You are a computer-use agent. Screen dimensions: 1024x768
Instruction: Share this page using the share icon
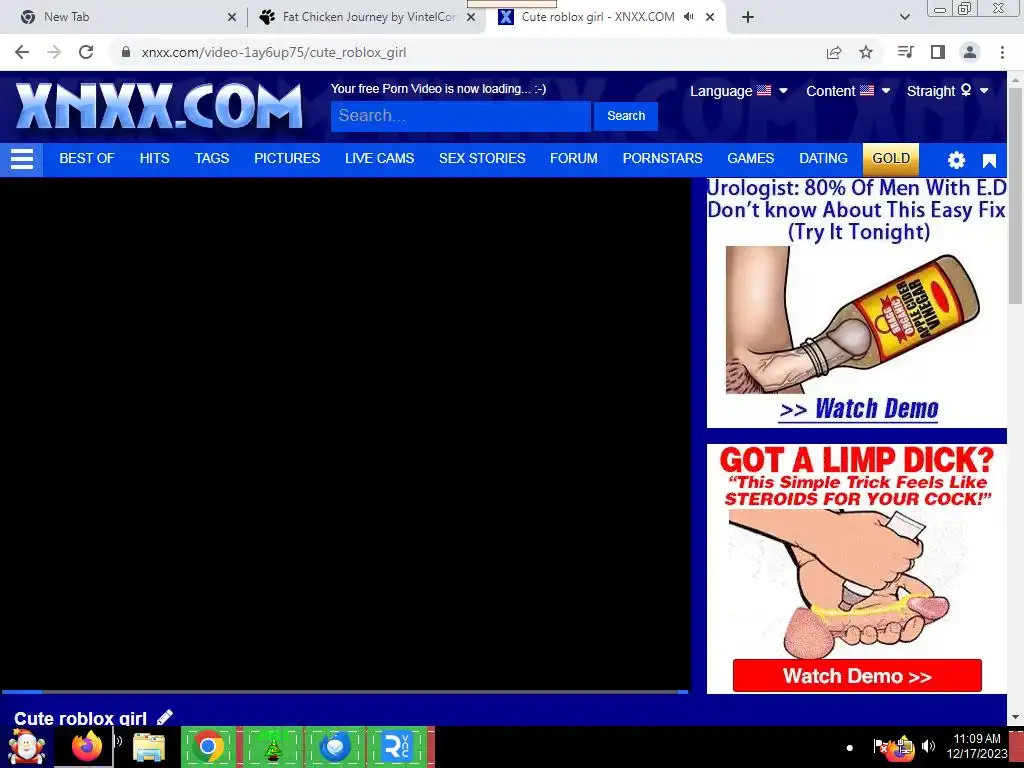point(834,52)
